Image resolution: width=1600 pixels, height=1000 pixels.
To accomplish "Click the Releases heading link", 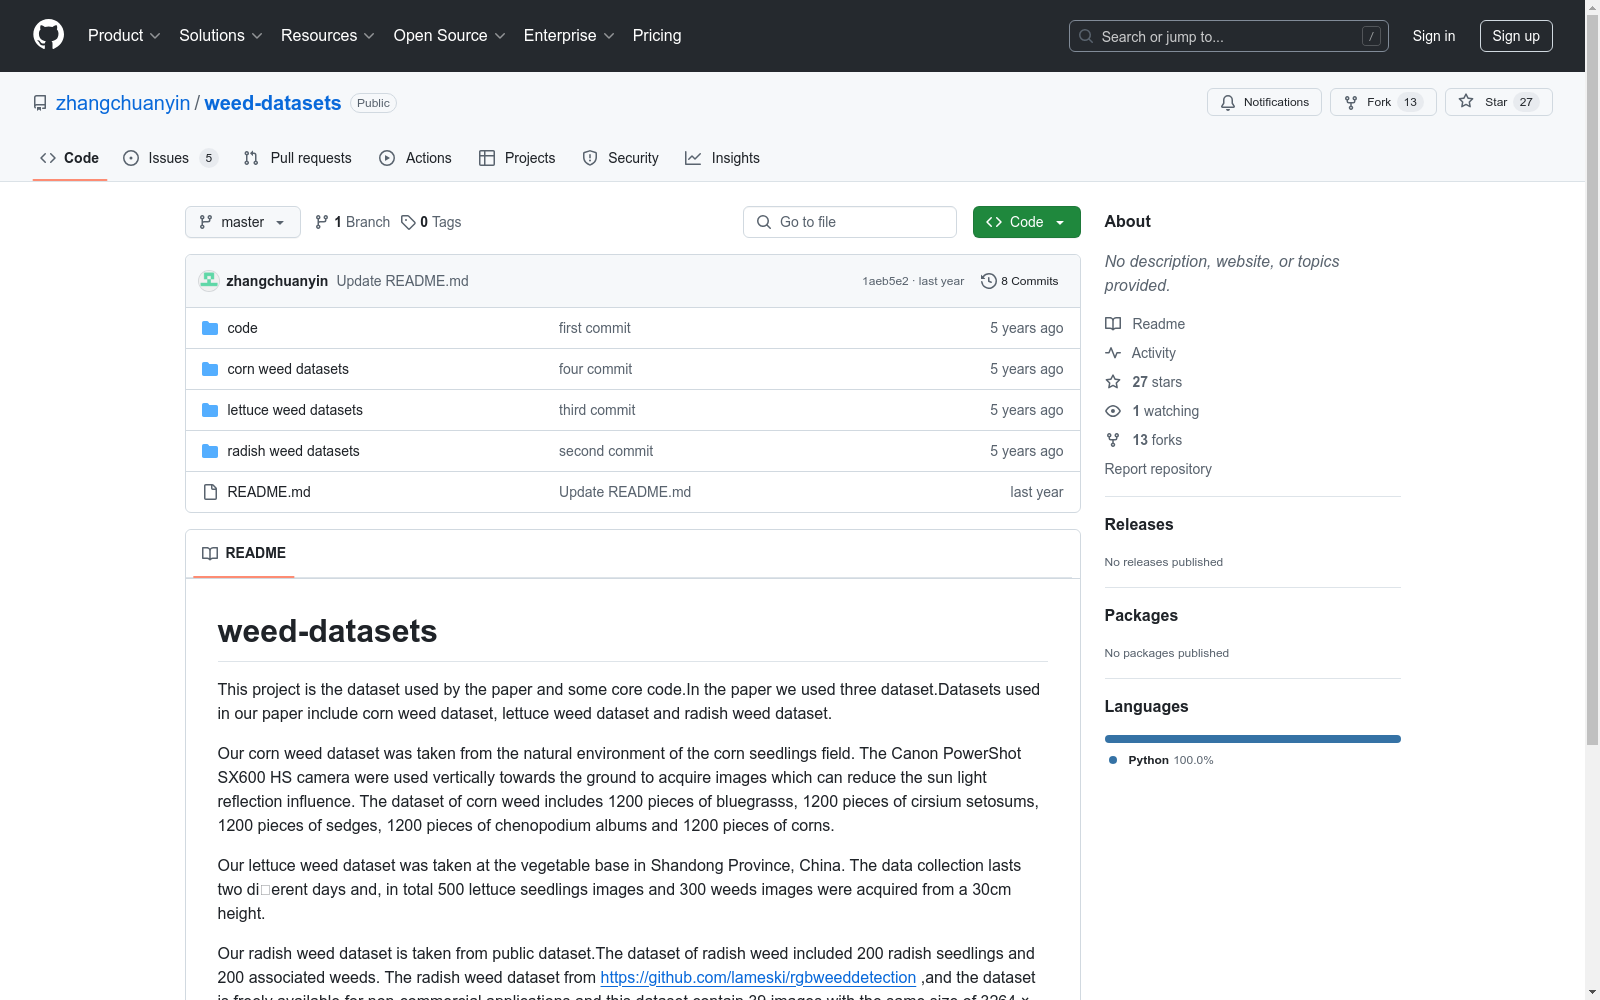I will coord(1139,524).
